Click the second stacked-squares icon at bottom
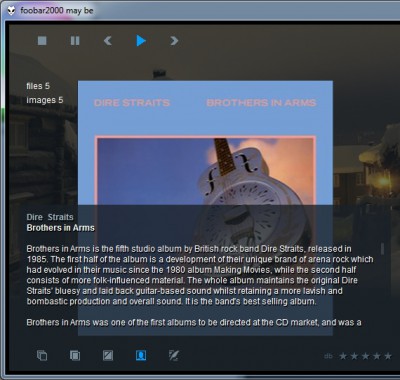The image size is (400, 380). pyautogui.click(x=75, y=356)
